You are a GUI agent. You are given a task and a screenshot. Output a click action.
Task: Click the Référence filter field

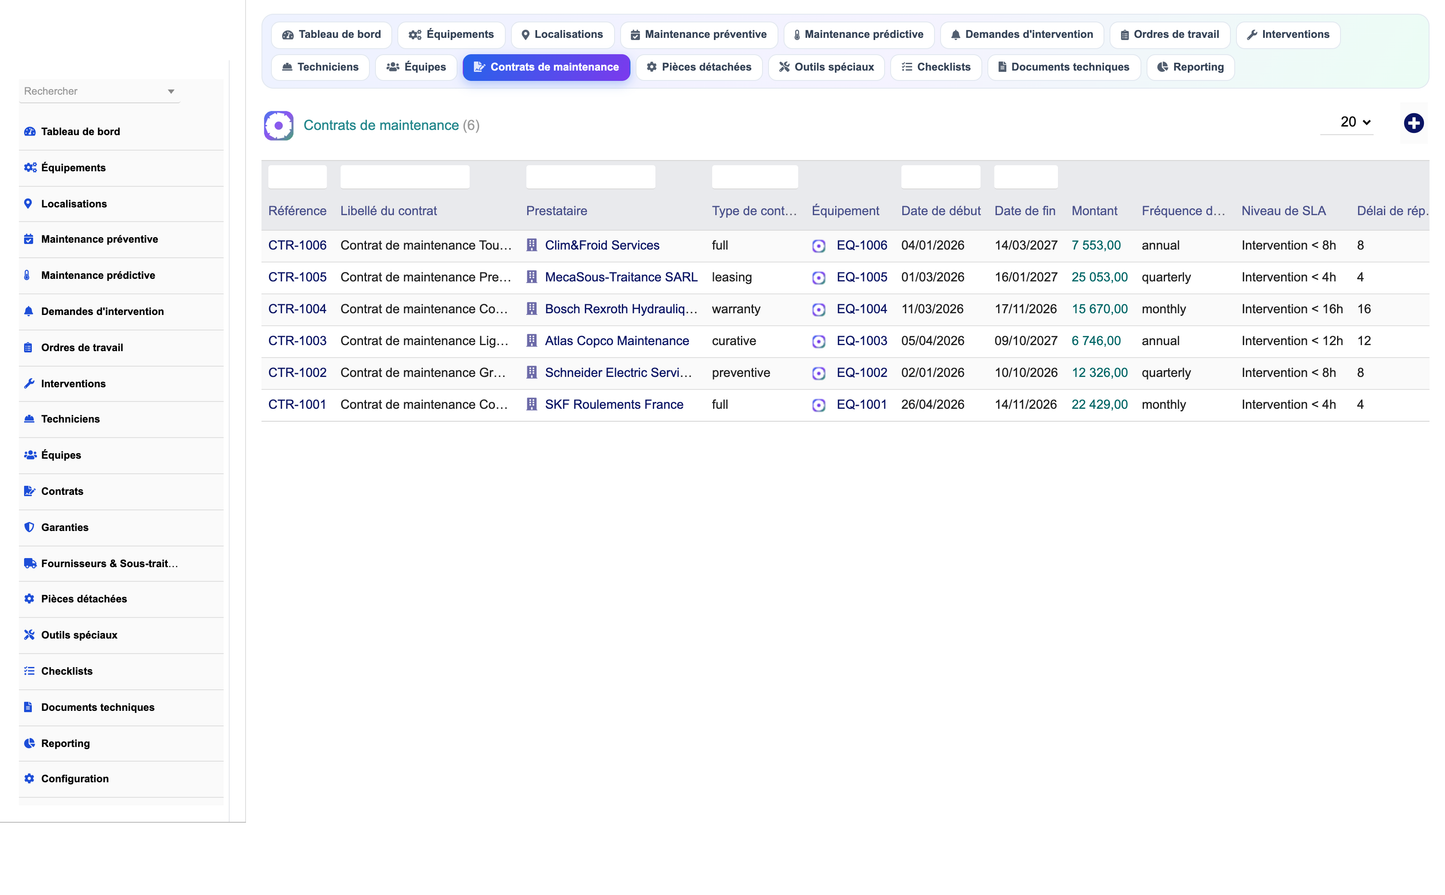(x=297, y=177)
